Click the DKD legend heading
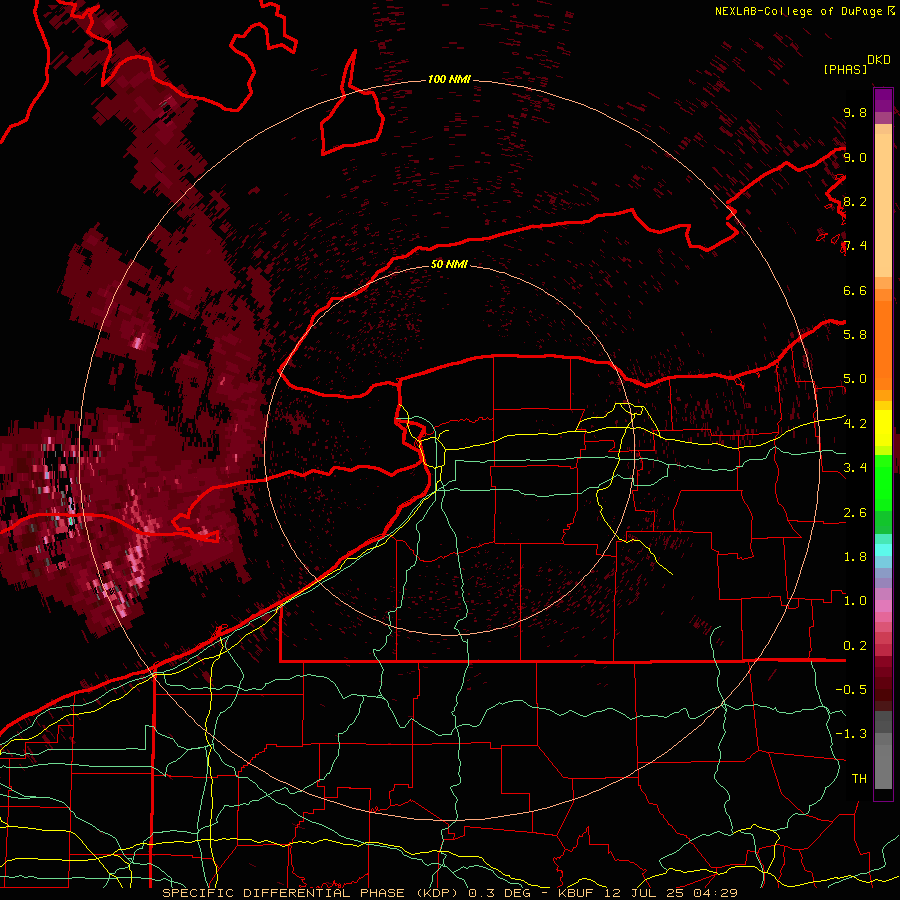This screenshot has width=900, height=900. tap(879, 60)
